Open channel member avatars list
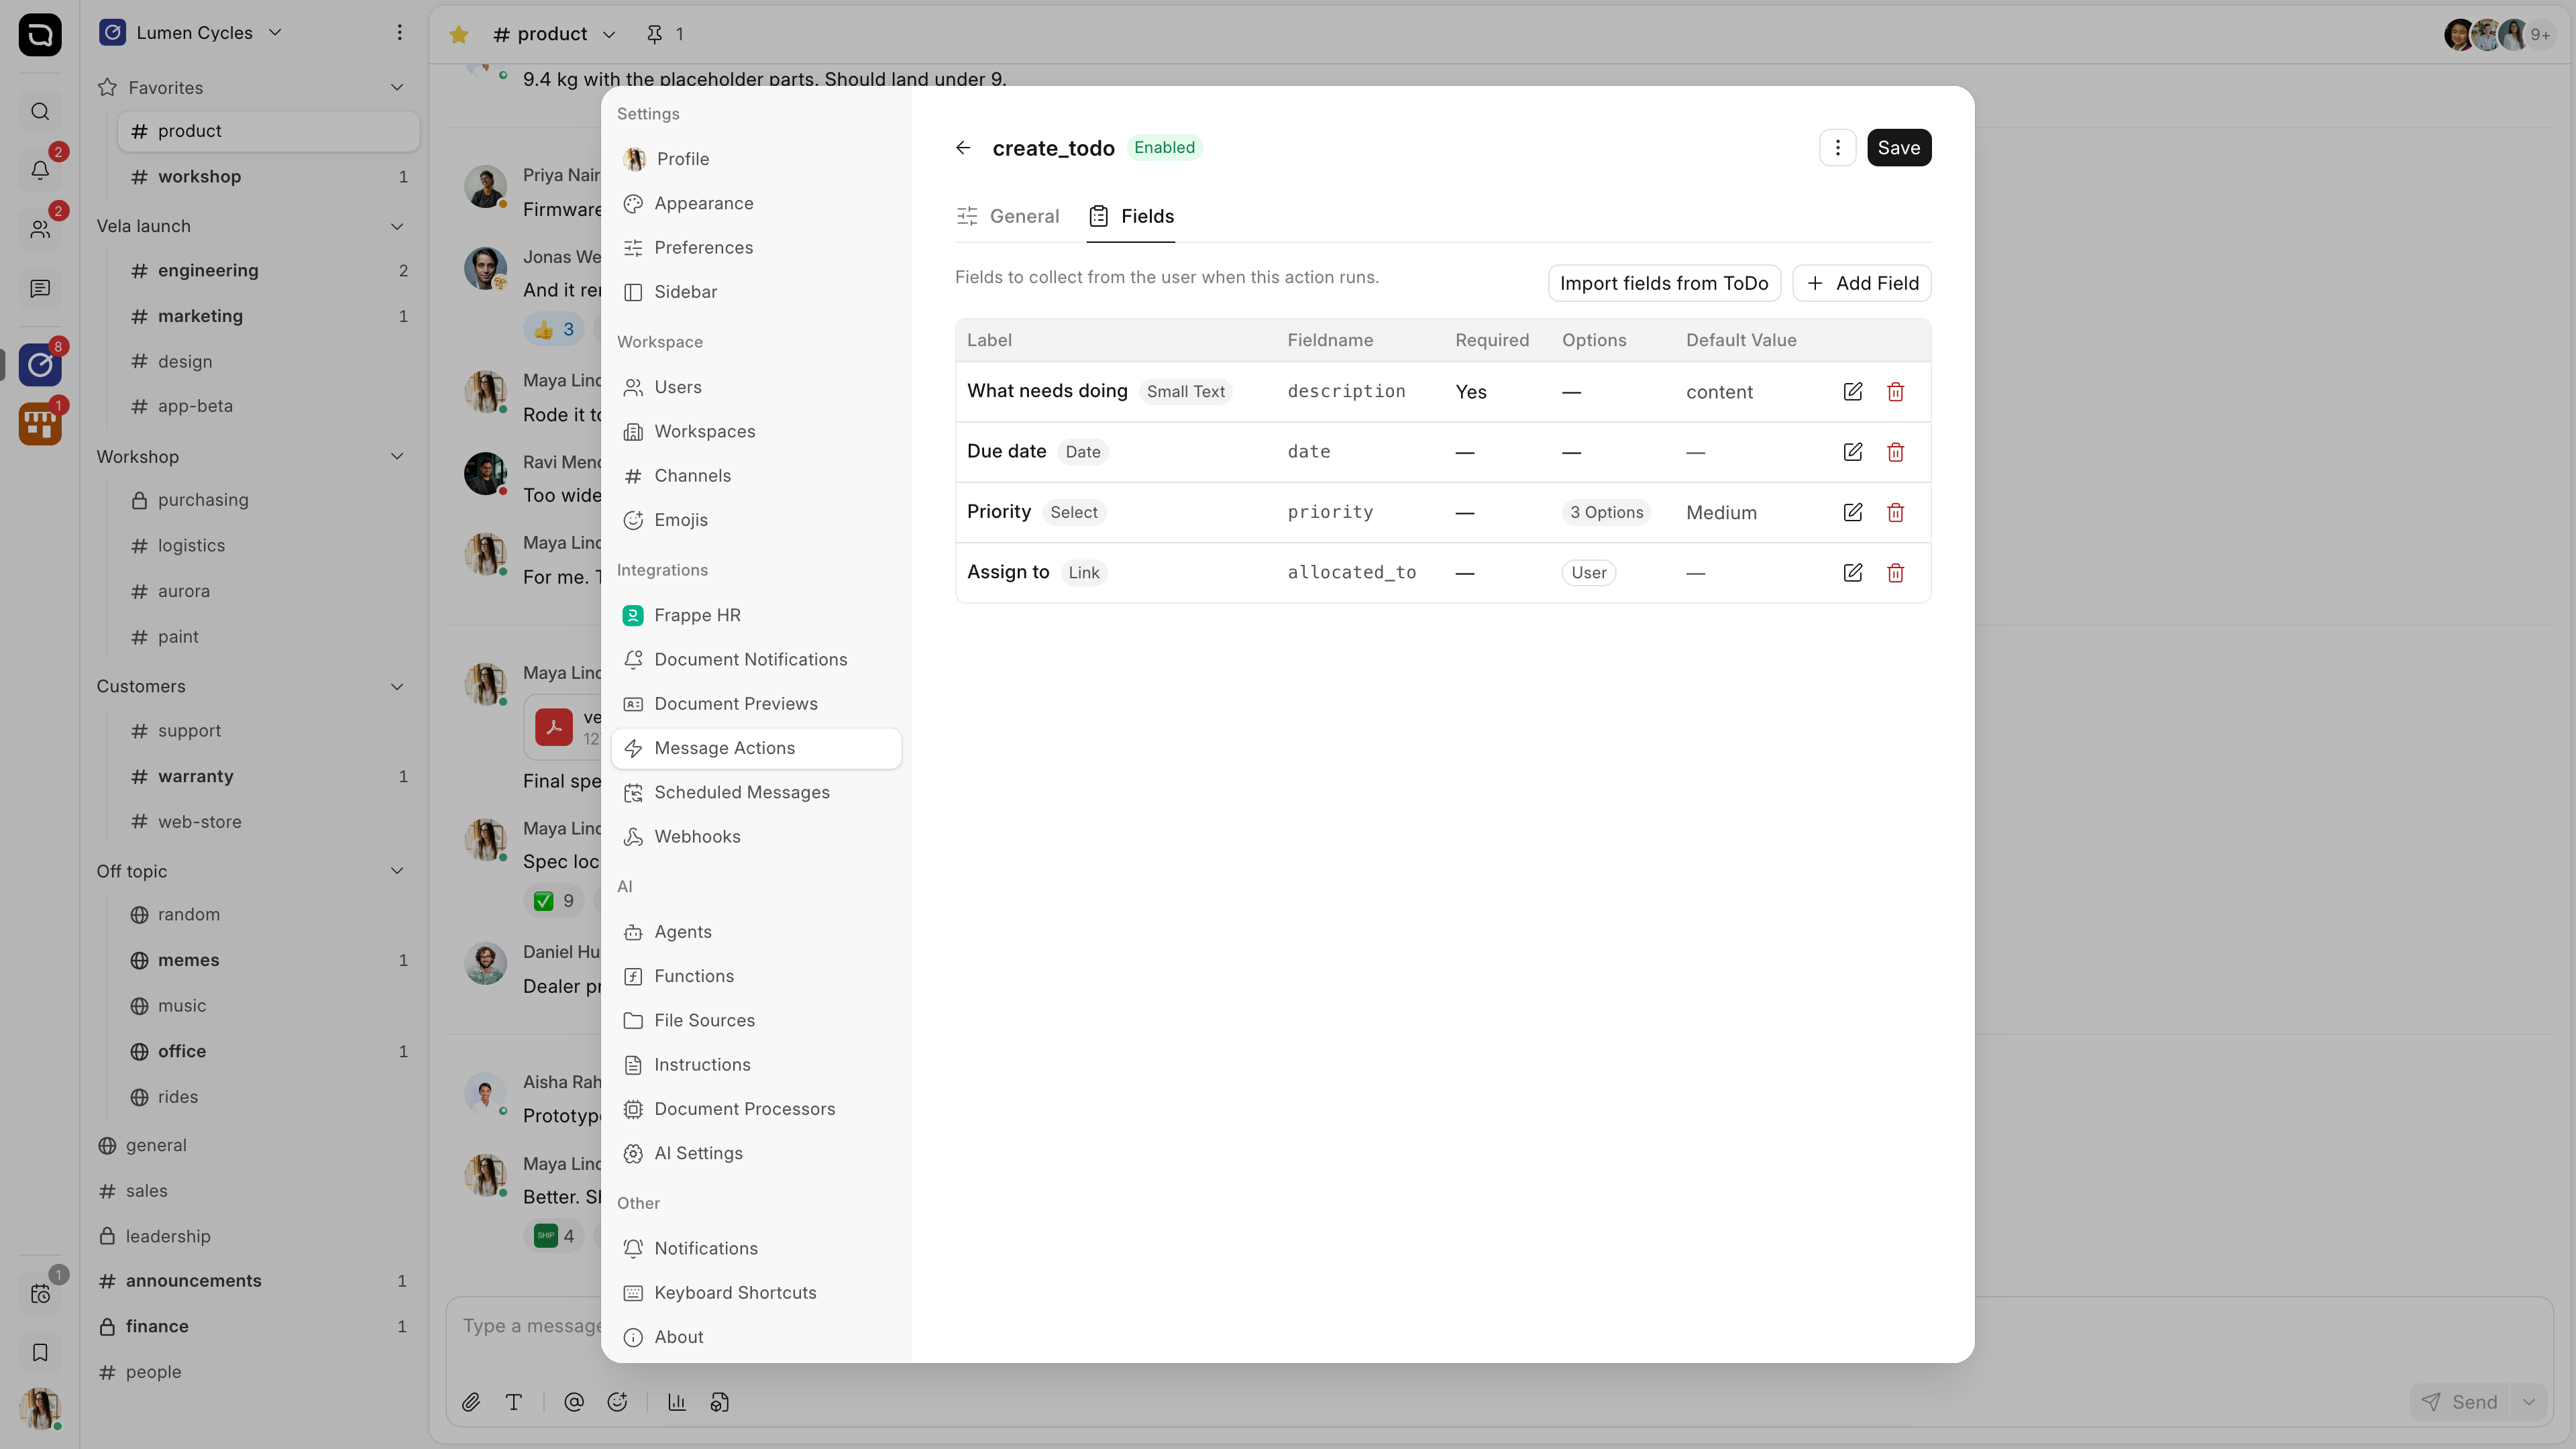2576x1449 pixels. [x=2499, y=35]
